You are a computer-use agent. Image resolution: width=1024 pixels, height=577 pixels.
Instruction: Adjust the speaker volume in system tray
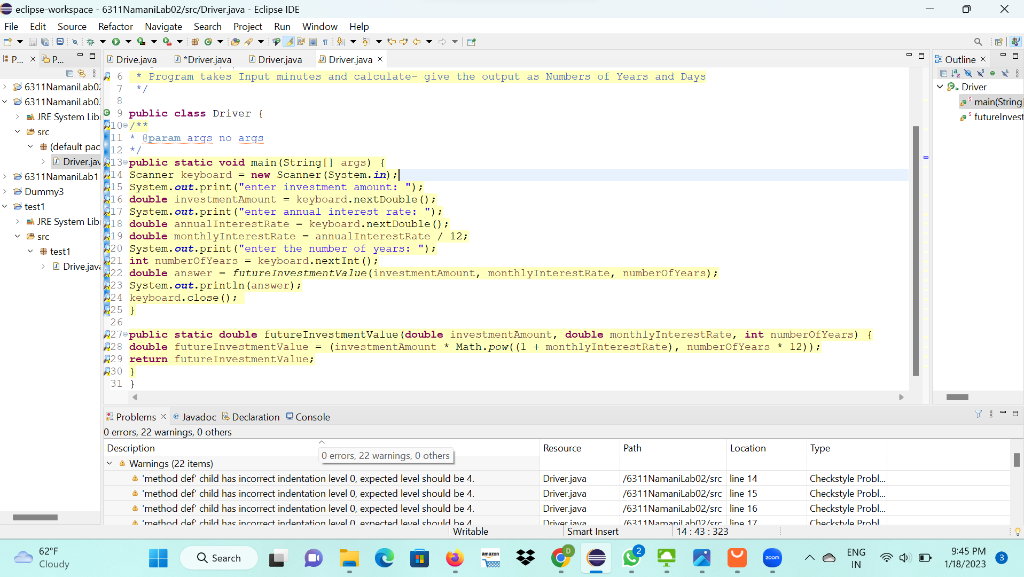point(904,558)
